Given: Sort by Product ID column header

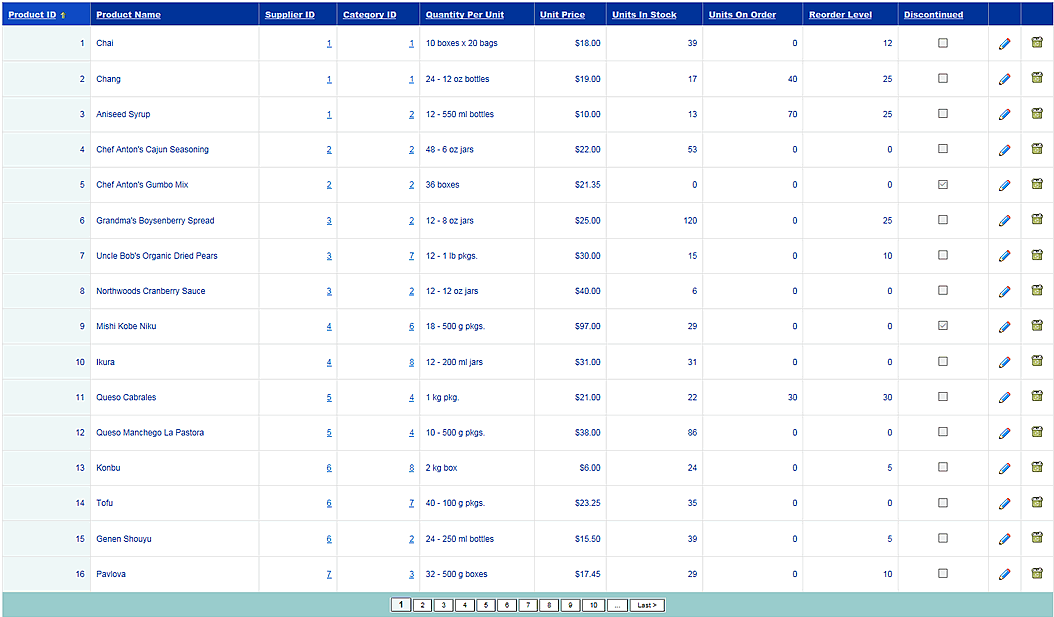Looking at the screenshot, I should 32,15.
